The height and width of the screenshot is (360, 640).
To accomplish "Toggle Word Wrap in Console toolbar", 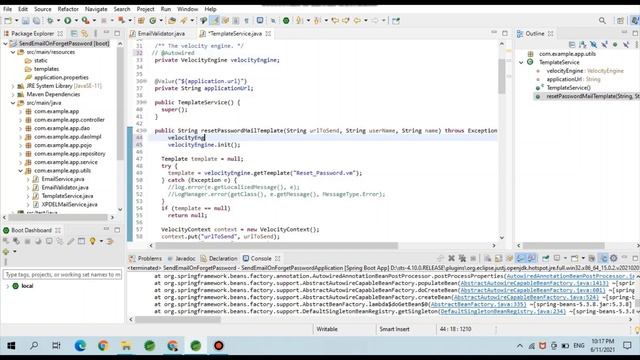I will tap(509, 258).
